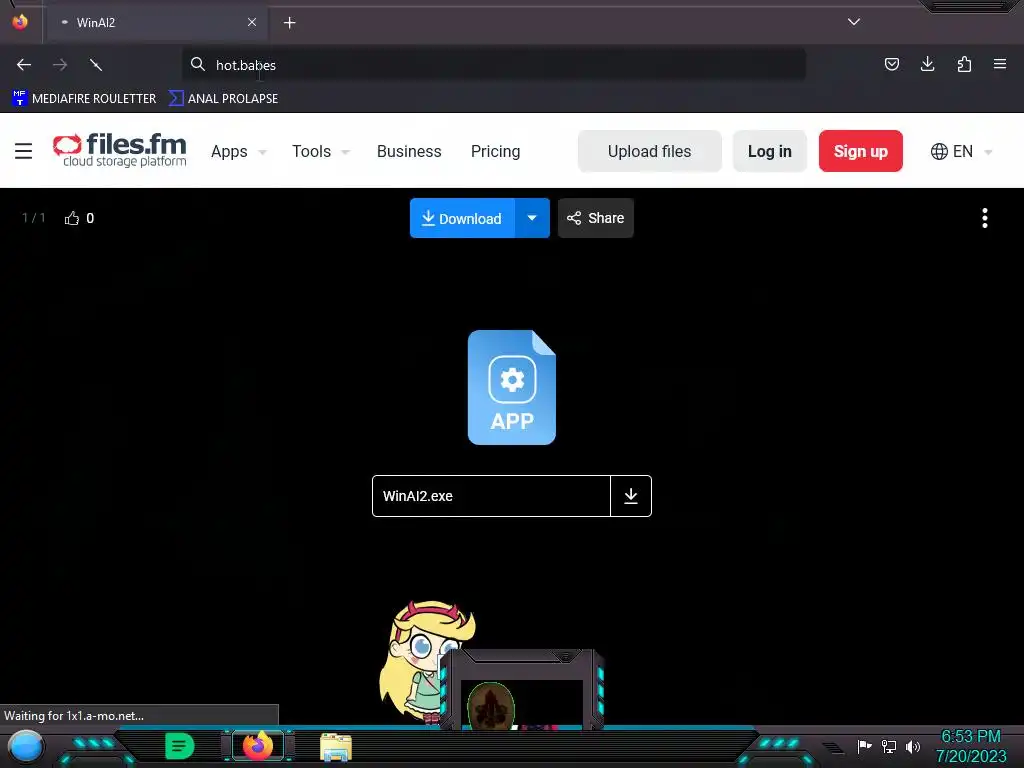The width and height of the screenshot is (1024, 768).
Task: Expand the list all tabs chevron
Action: (x=854, y=22)
